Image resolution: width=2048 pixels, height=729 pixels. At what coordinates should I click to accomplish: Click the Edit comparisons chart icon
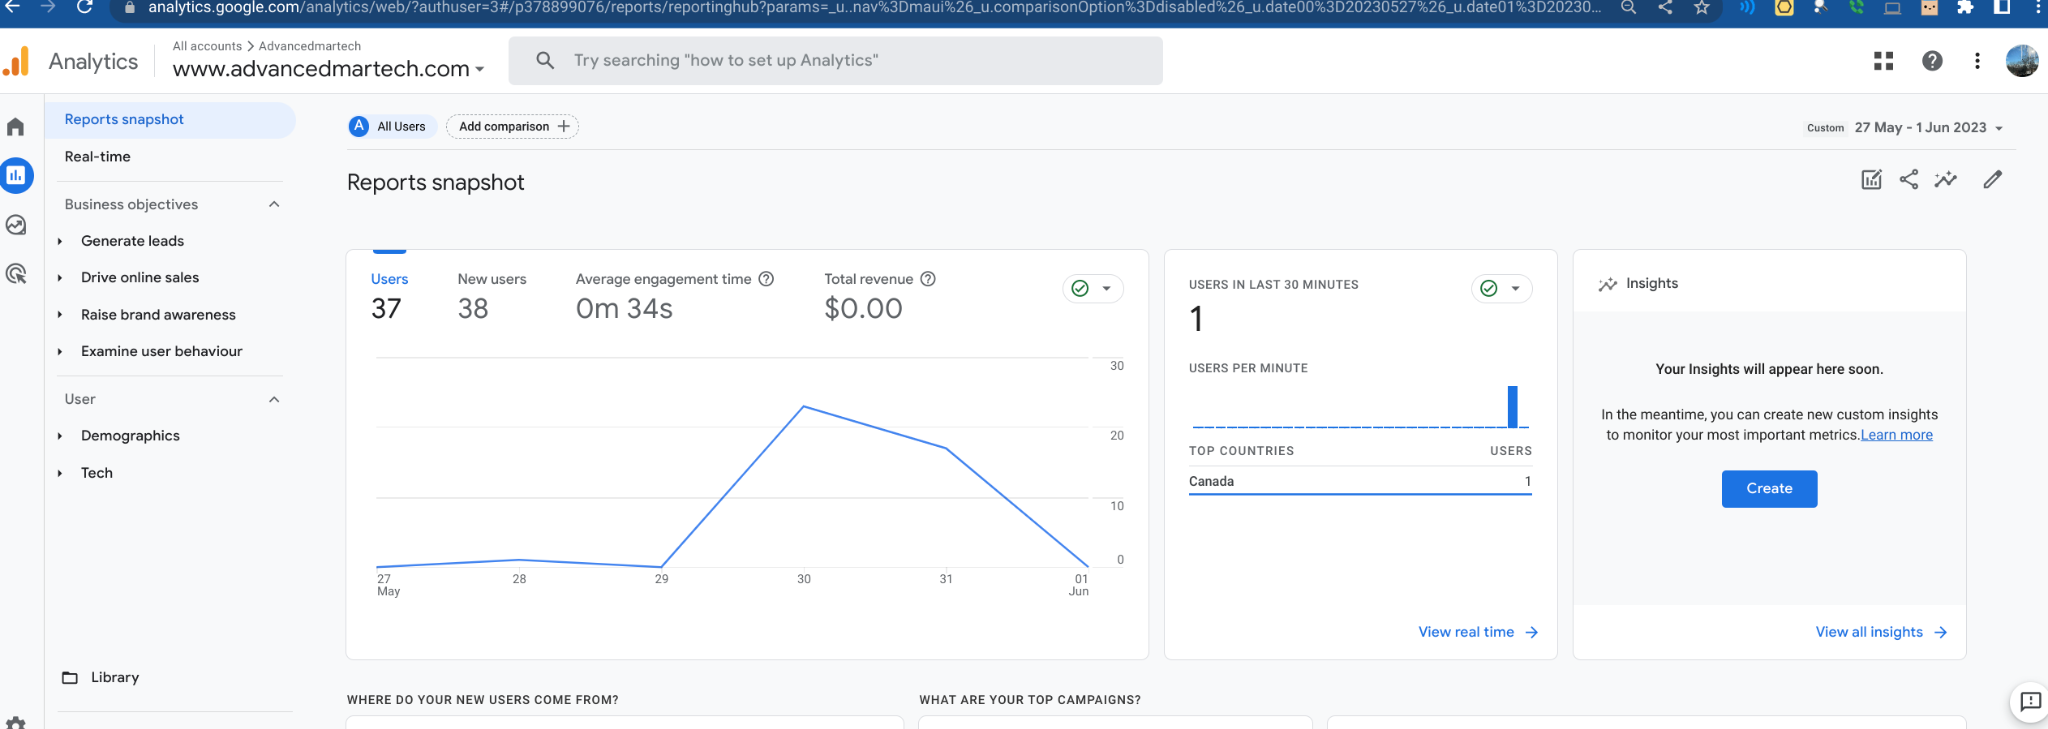coord(1871,180)
